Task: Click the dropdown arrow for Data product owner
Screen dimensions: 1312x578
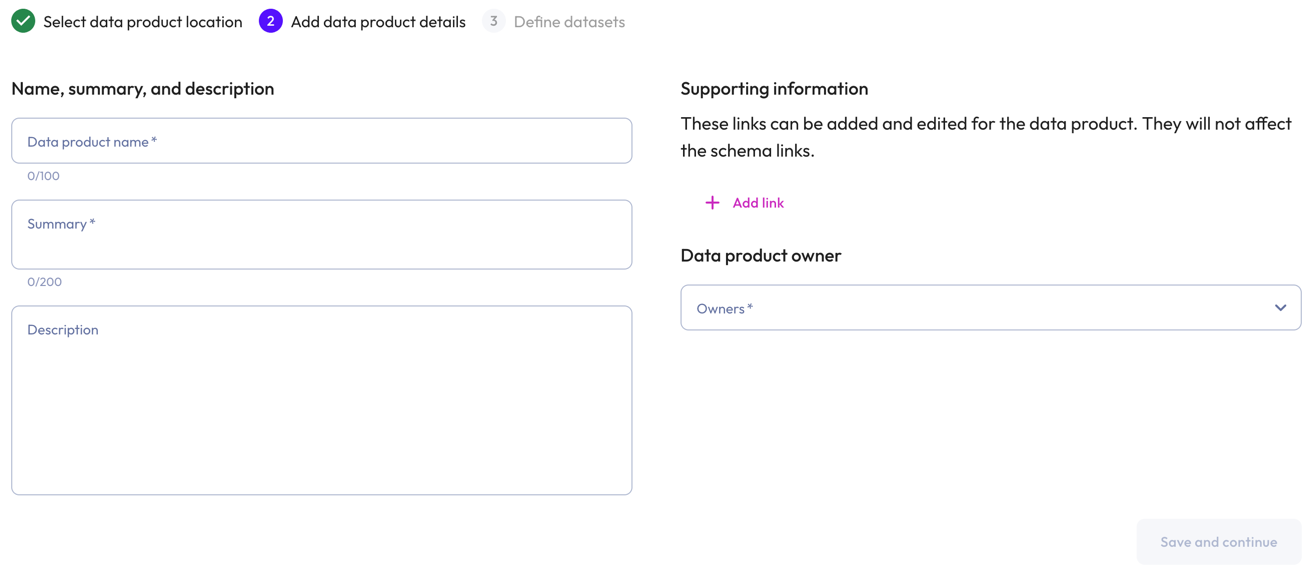Action: click(1281, 307)
